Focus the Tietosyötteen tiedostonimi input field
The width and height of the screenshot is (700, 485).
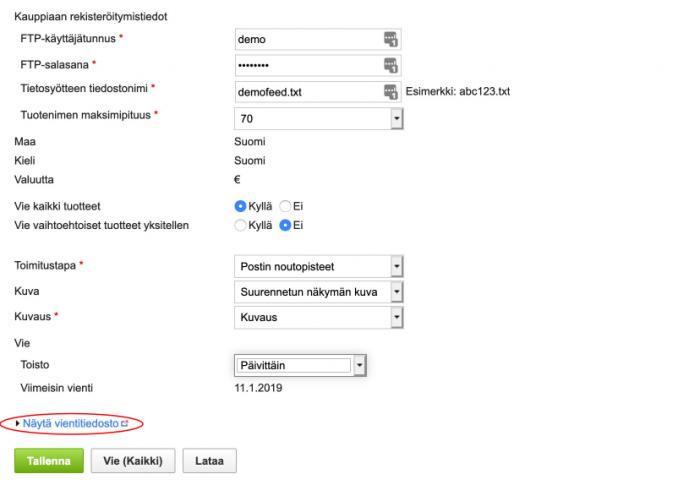(318, 92)
